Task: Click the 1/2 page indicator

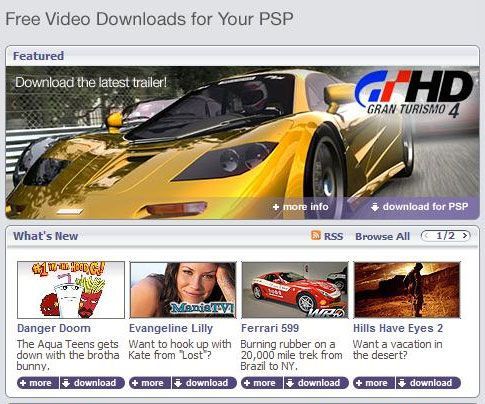Action: (x=446, y=236)
